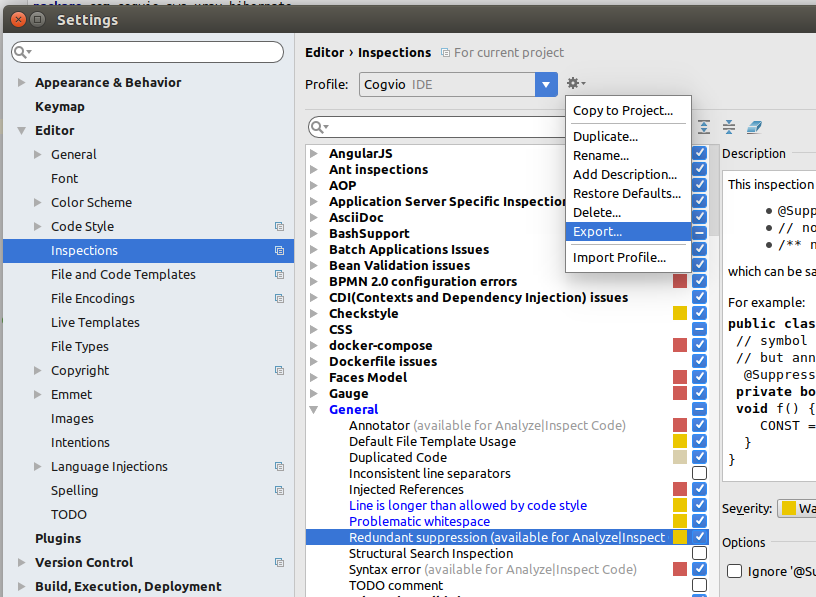Select 'Line is longer than allowed by code style'

[468, 505]
